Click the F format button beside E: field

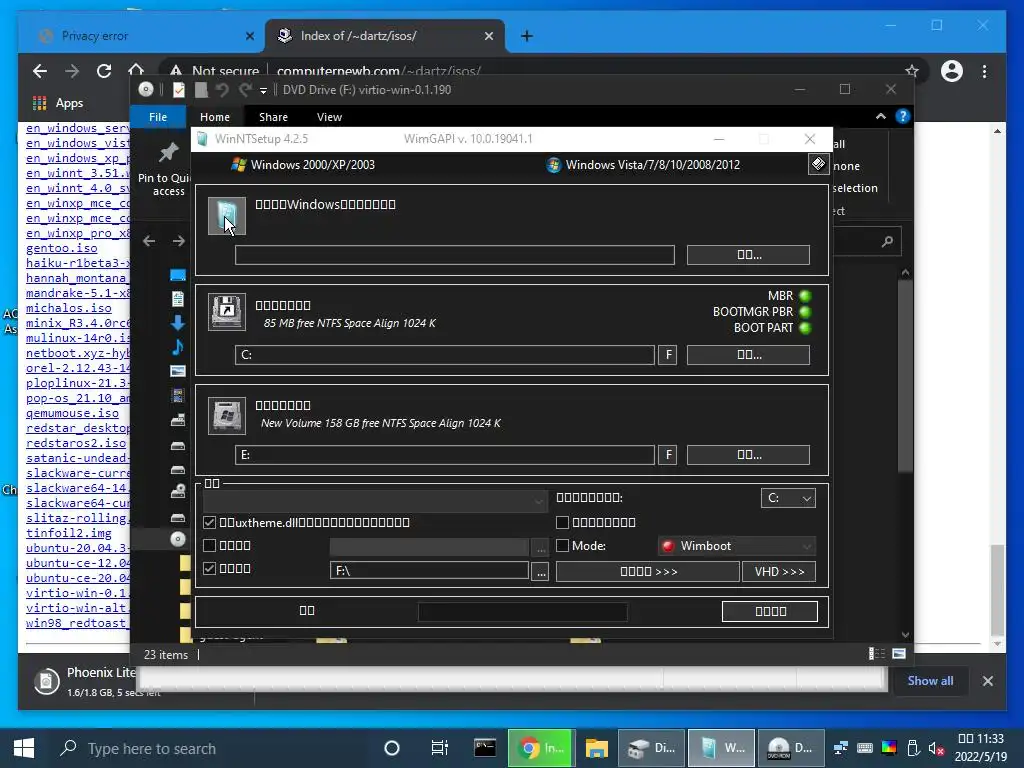click(x=667, y=455)
